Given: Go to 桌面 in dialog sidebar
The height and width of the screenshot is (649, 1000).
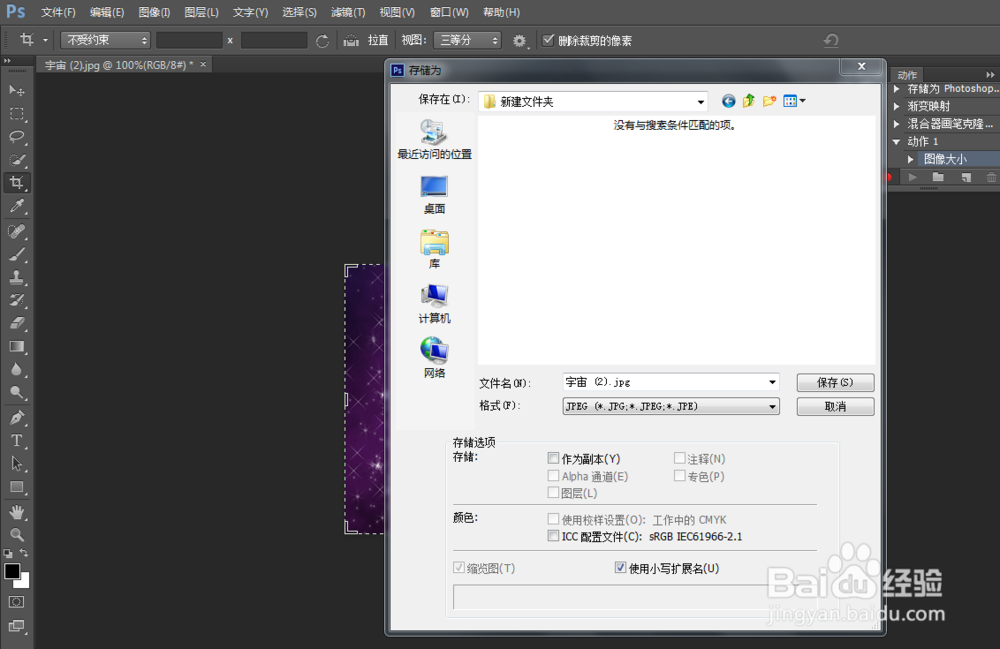Looking at the screenshot, I should coord(434,194).
